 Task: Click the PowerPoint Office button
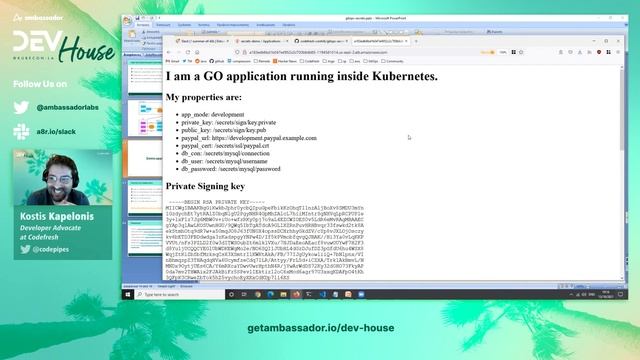[x=128, y=20]
